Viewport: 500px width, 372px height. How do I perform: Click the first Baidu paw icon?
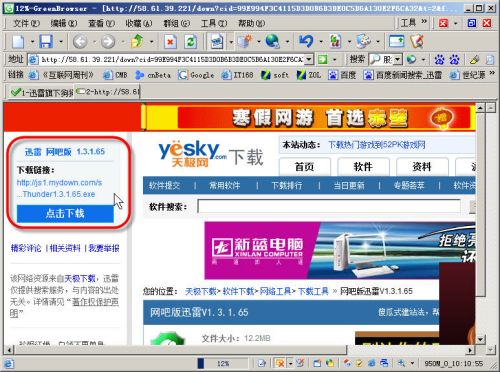(x=440, y=60)
